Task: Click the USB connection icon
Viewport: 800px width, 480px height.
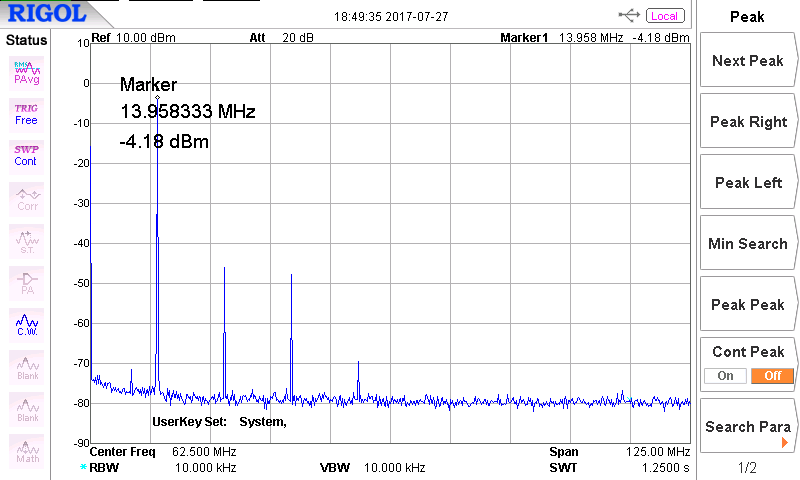Action: (630, 15)
